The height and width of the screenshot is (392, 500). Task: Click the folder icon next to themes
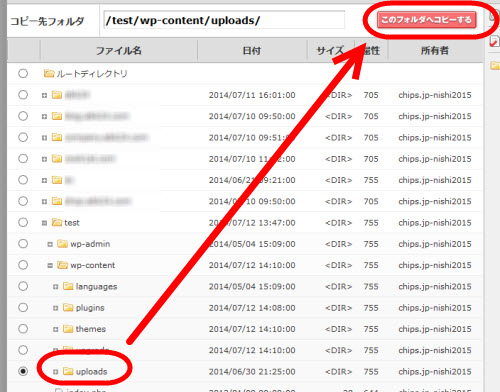[68, 329]
